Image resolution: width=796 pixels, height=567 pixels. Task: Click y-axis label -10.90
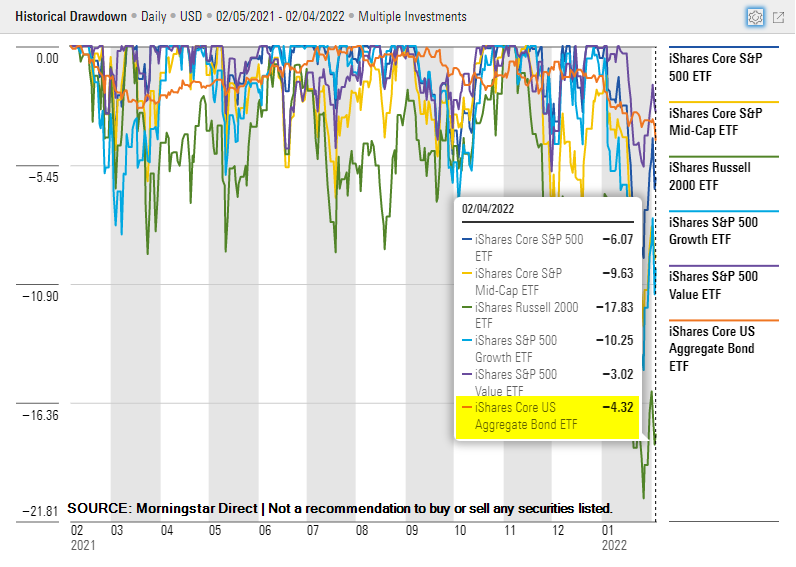pyautogui.click(x=40, y=296)
